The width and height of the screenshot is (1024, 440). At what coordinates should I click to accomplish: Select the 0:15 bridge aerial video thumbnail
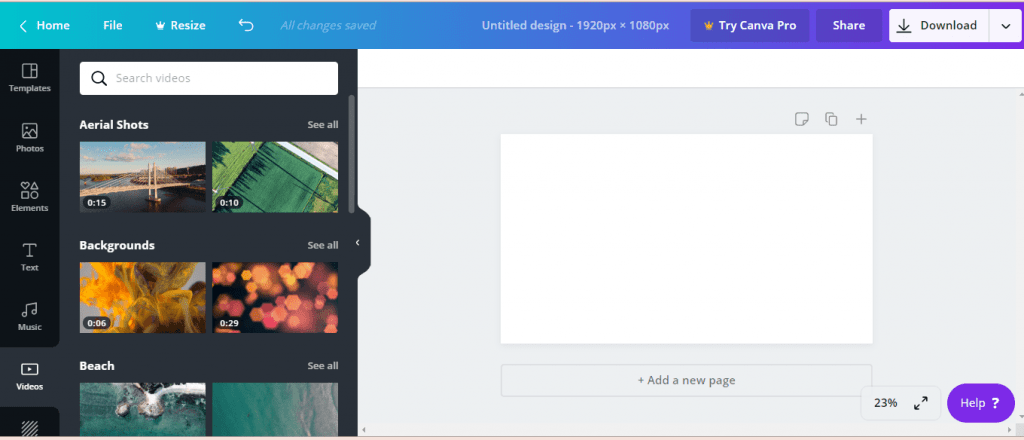(x=142, y=177)
